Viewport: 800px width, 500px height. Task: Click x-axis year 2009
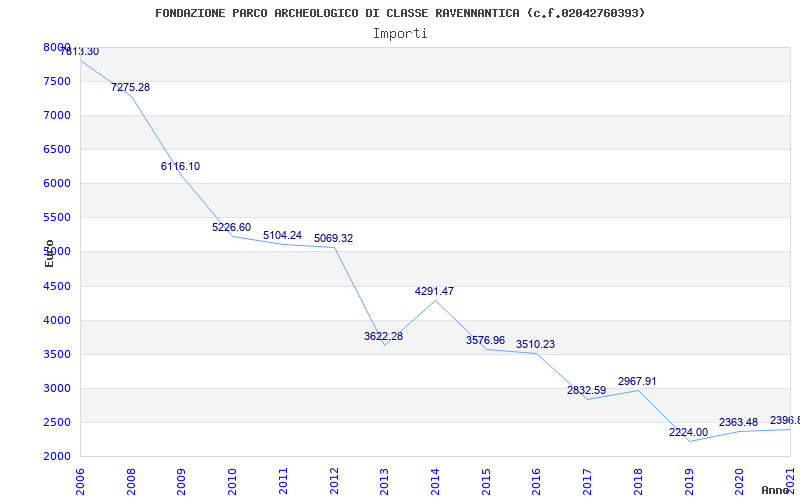tap(182, 482)
